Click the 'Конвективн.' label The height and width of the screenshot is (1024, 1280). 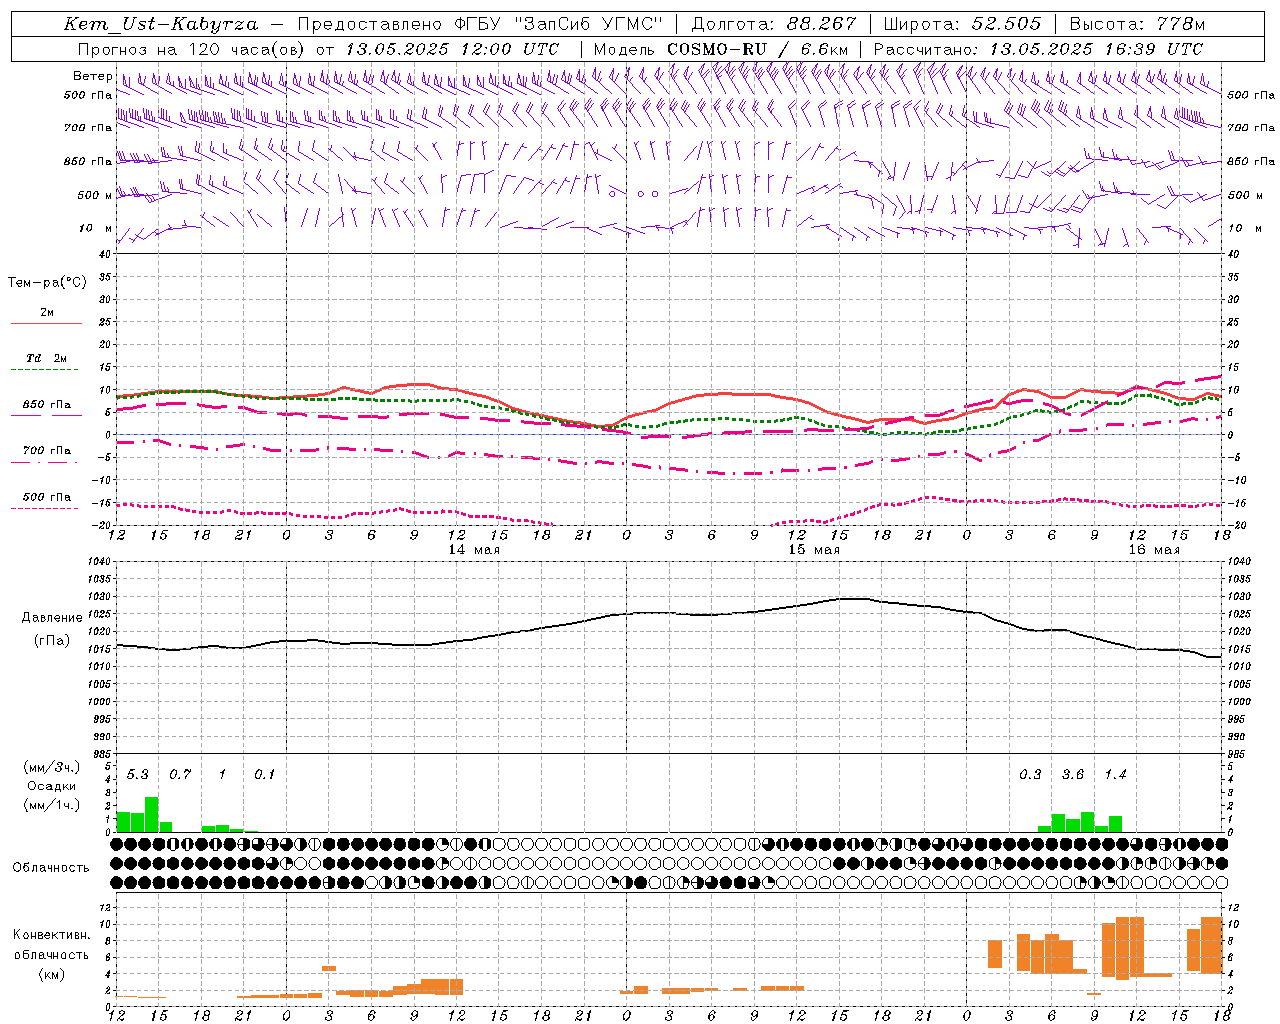tap(52, 935)
